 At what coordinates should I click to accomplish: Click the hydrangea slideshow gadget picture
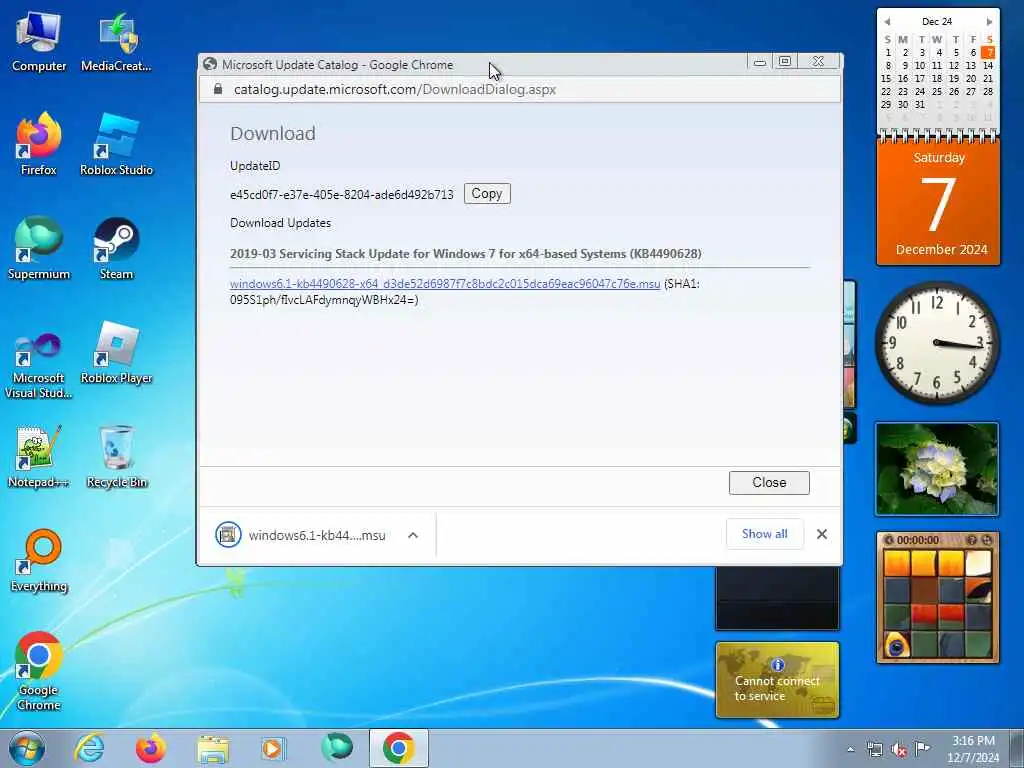tap(936, 468)
